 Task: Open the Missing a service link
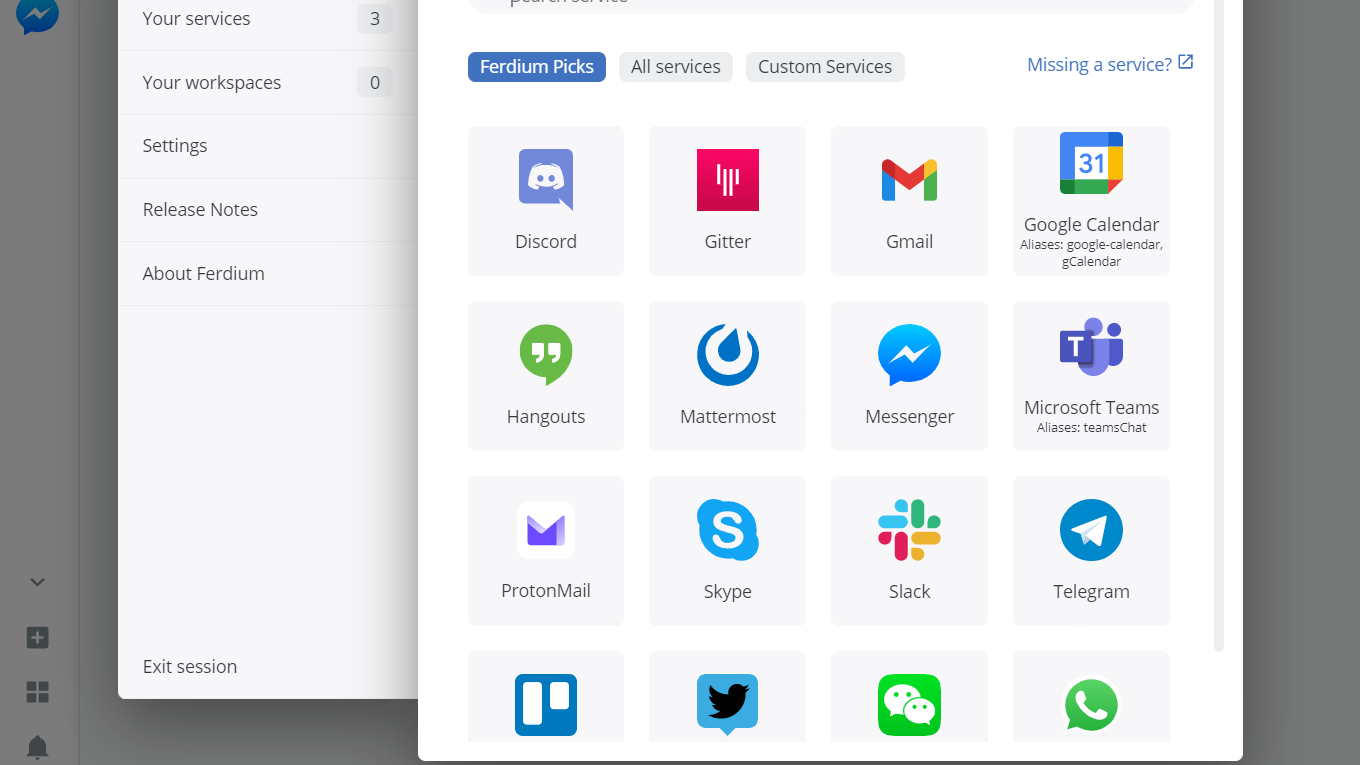click(1109, 65)
